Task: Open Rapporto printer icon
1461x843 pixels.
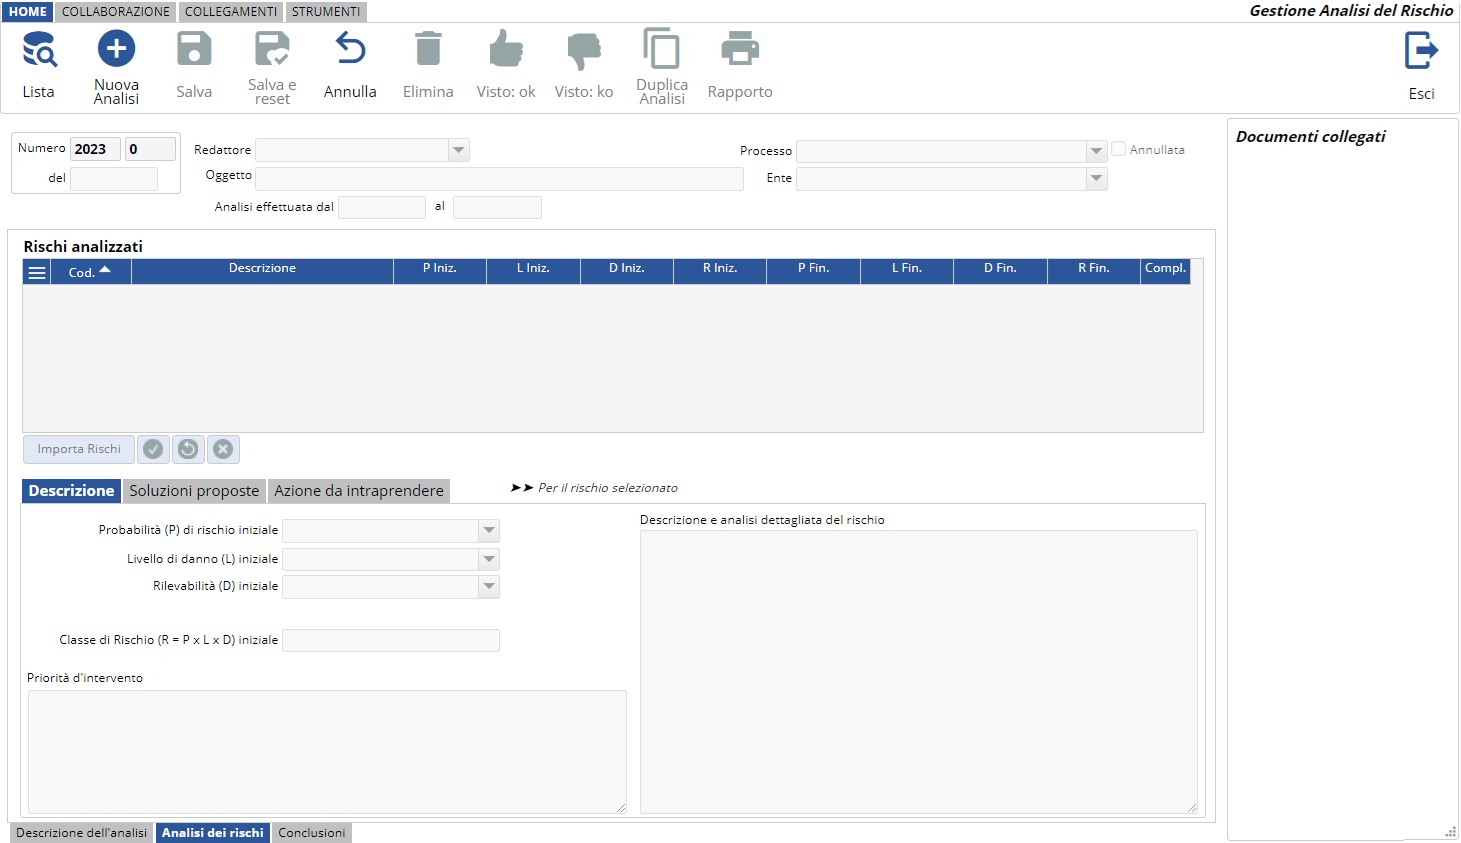Action: pyautogui.click(x=740, y=49)
